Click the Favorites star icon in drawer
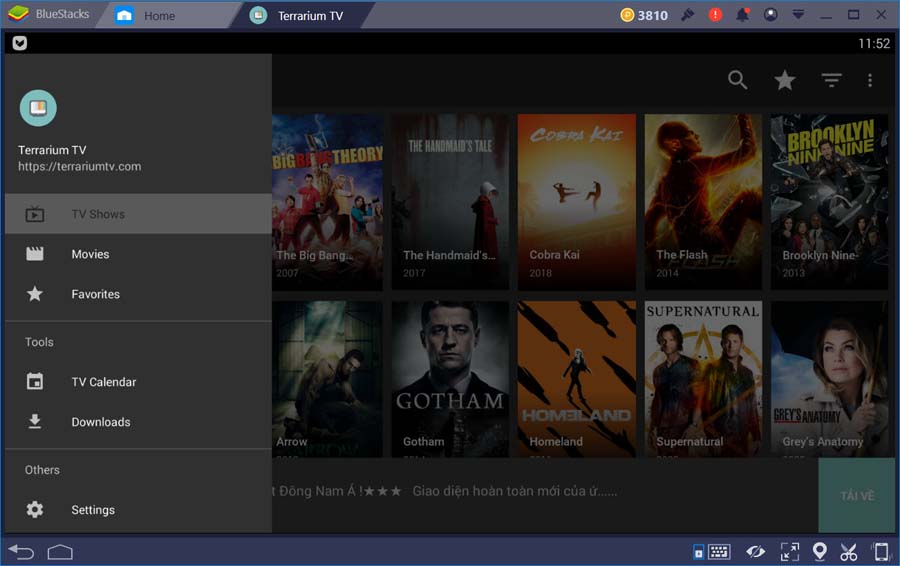Image resolution: width=900 pixels, height=566 pixels. point(34,294)
